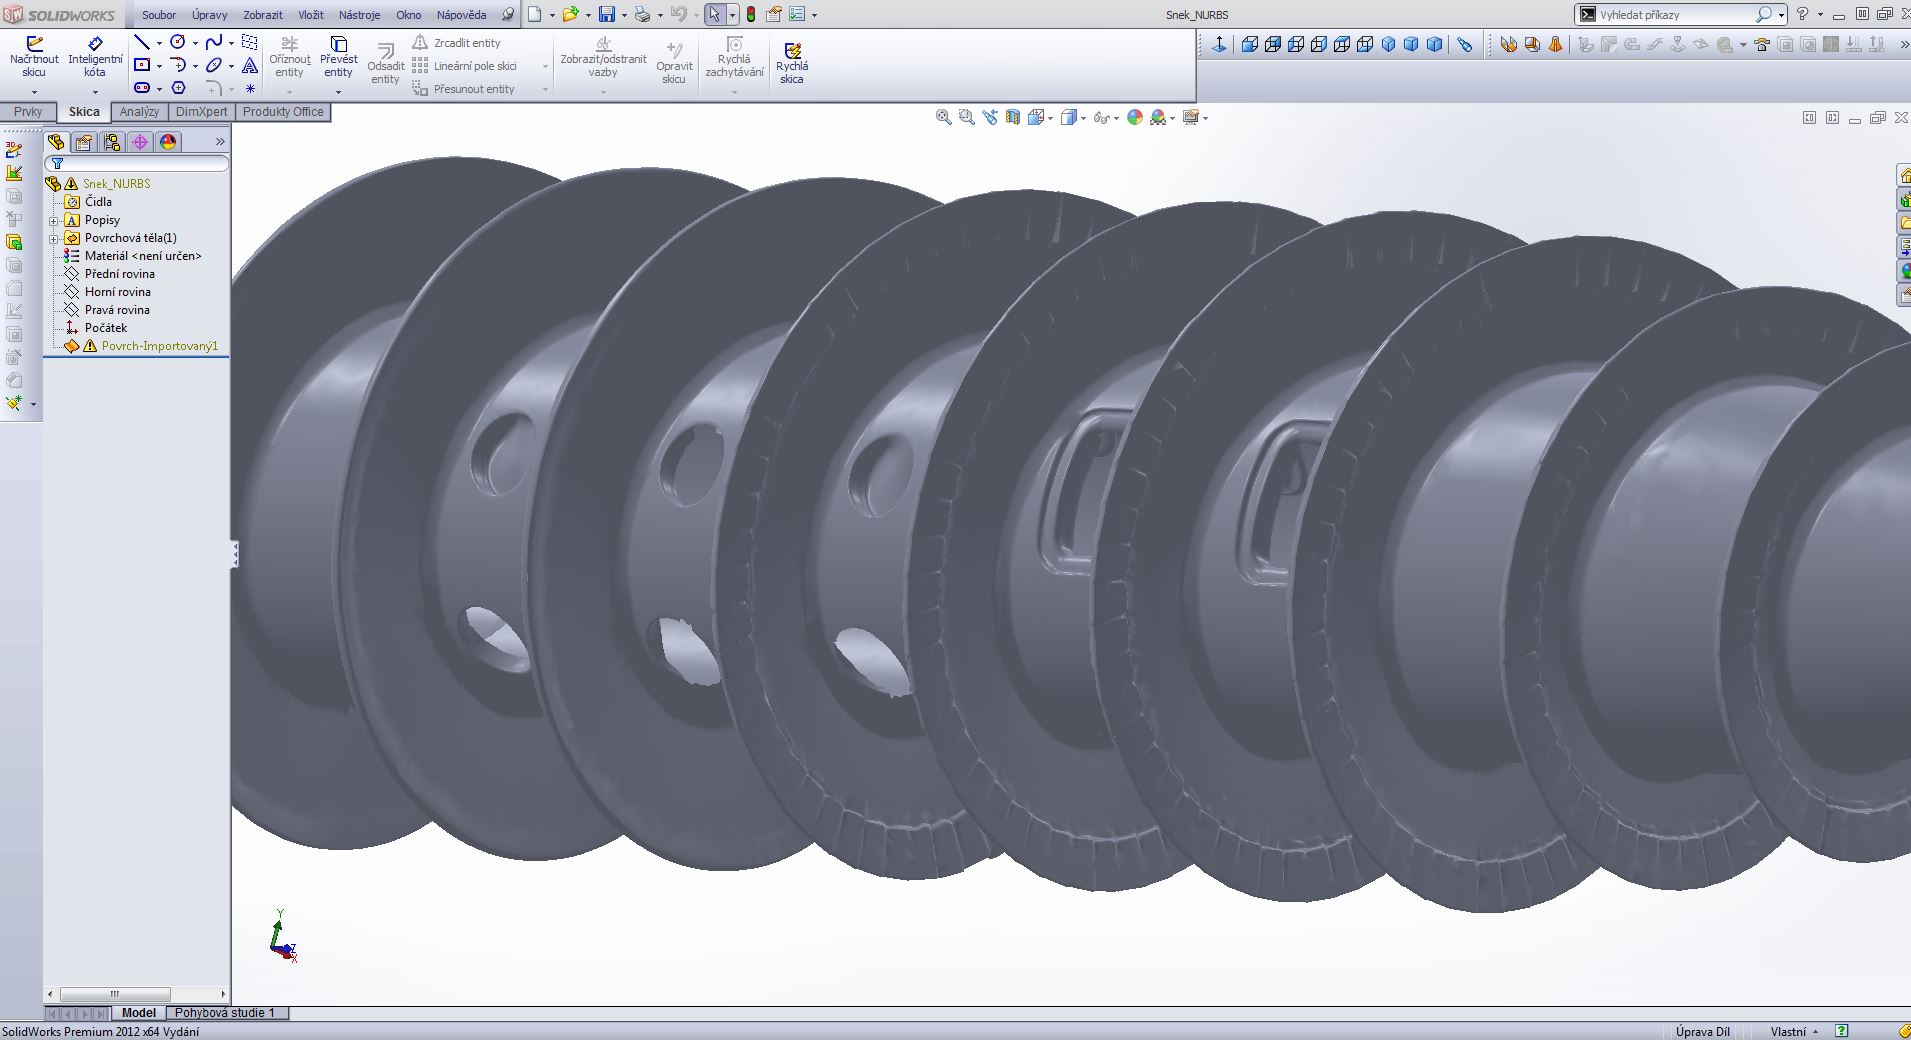Click the Zoom to Fit magnifier icon
Viewport: 1911px width, 1040px height.
pos(943,118)
